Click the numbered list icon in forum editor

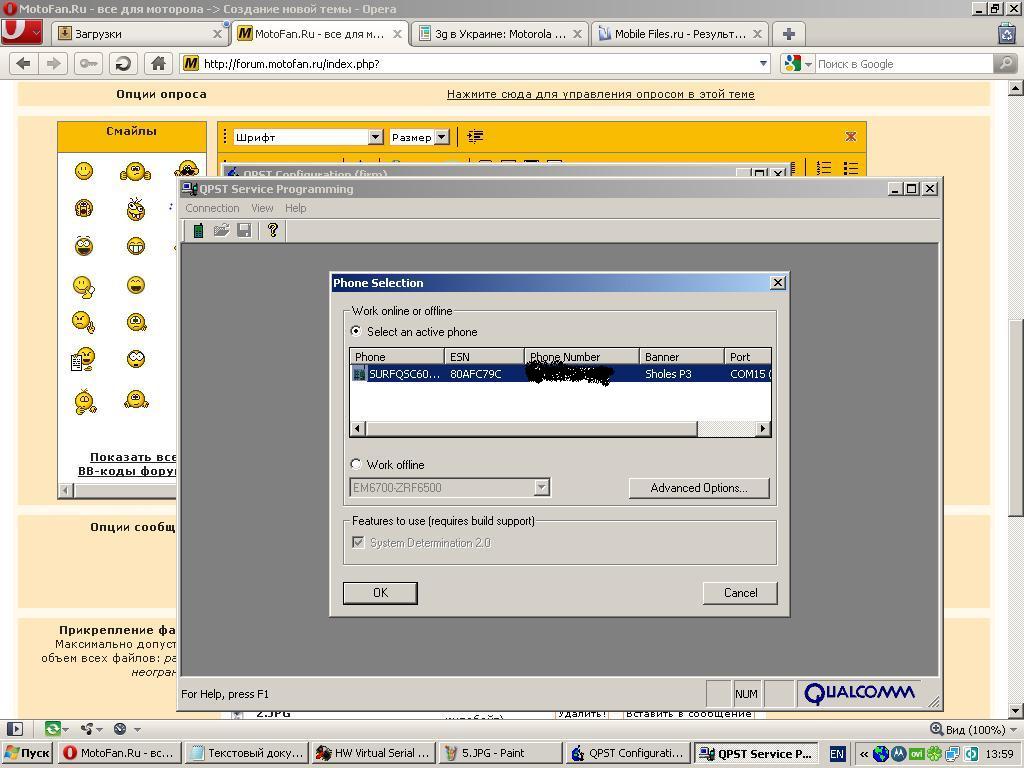(824, 168)
